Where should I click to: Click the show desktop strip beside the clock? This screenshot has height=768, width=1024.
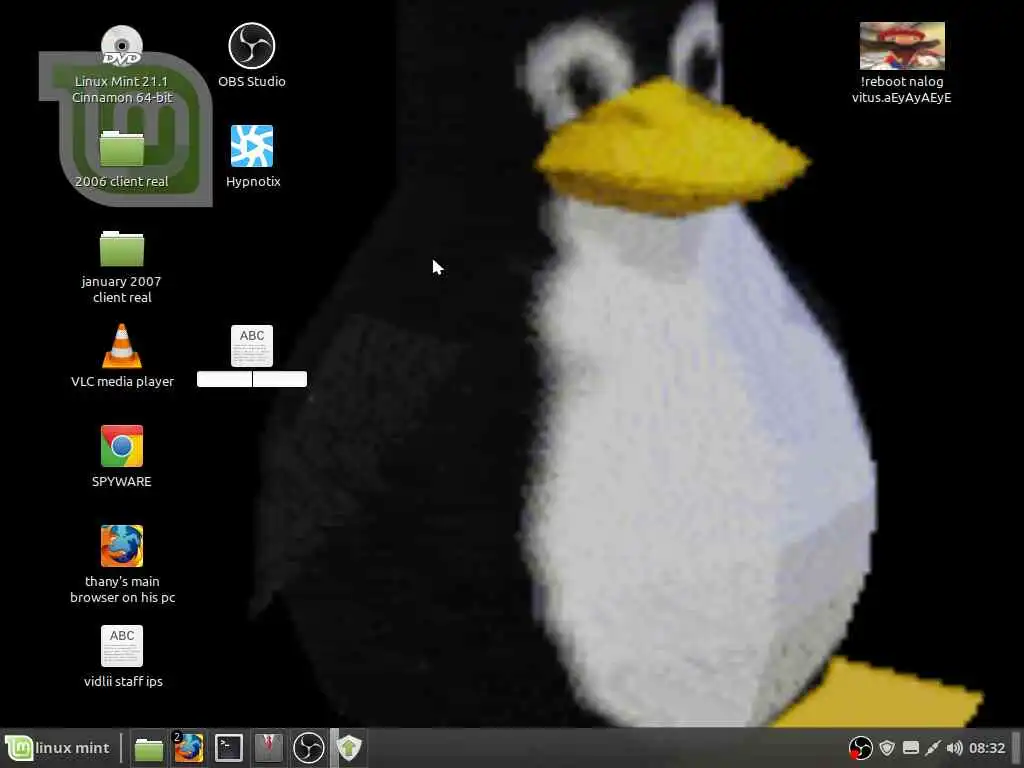[1016, 748]
